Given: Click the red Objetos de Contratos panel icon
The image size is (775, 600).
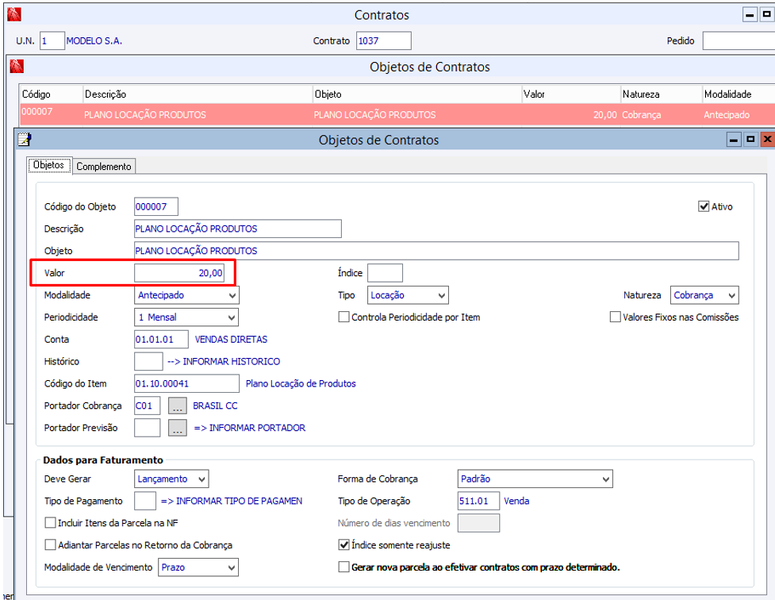Looking at the screenshot, I should point(17,66).
